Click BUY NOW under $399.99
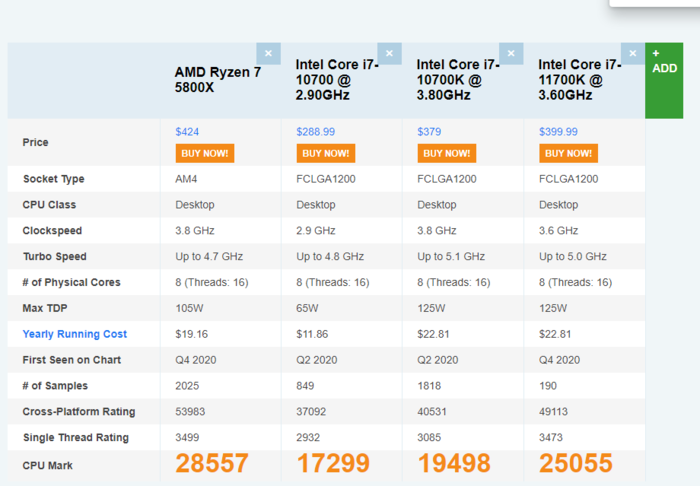700x486 pixels. tap(568, 153)
